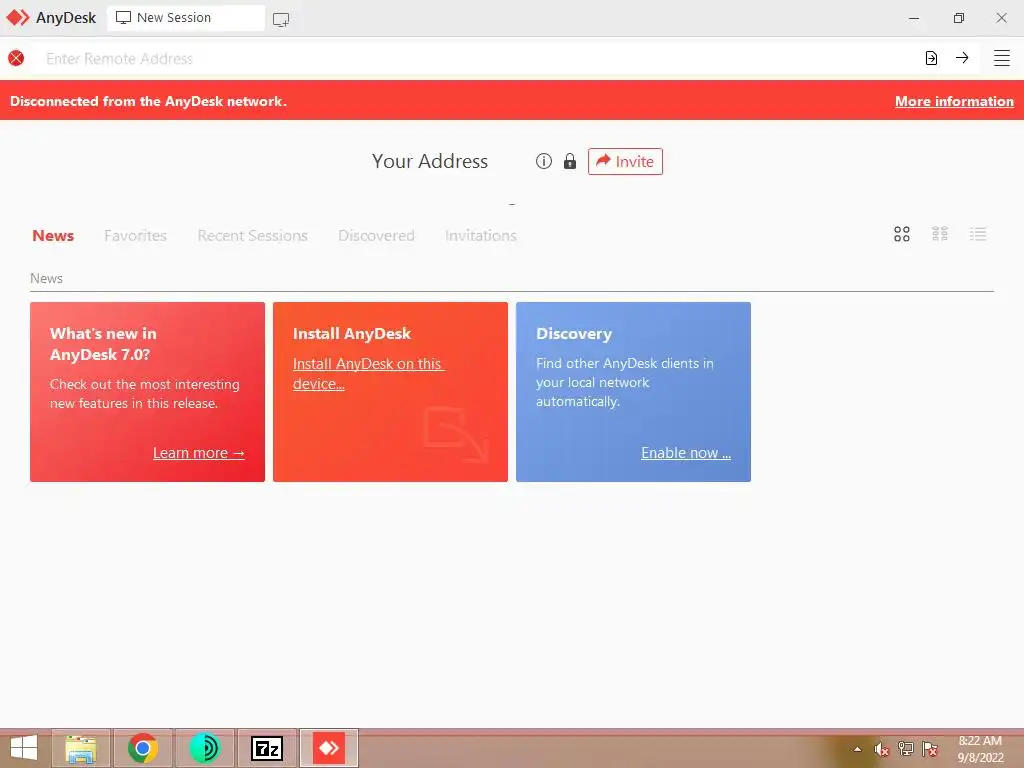
Task: Click the red disconnected status icon
Action: pyautogui.click(x=16, y=58)
